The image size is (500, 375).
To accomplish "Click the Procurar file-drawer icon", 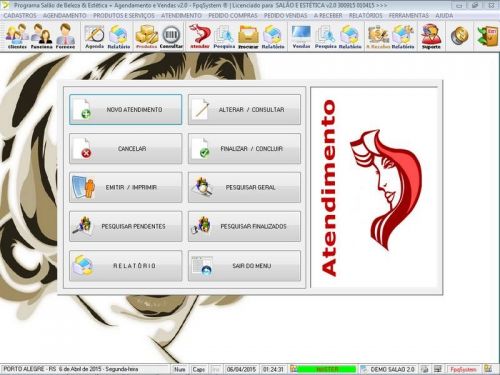I will 248,37.
